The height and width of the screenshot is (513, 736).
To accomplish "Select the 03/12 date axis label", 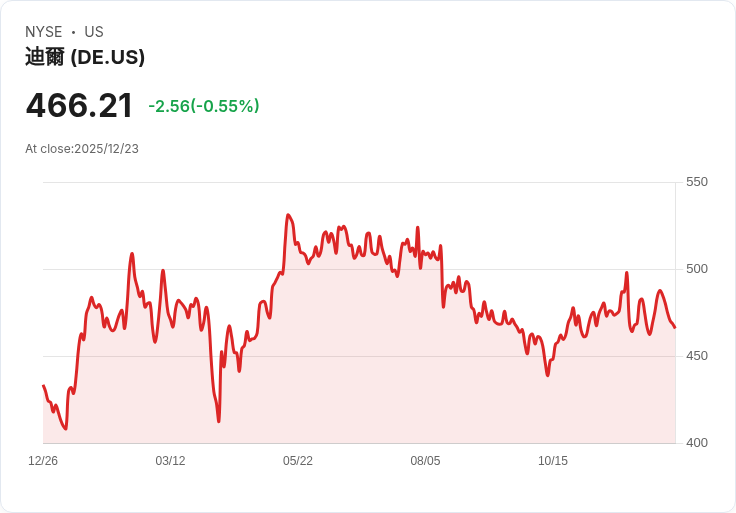I will pos(170,461).
